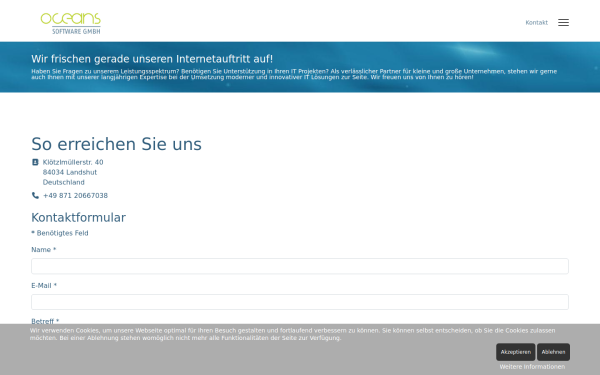Image resolution: width=600 pixels, height=375 pixels.
Task: Click the So erreichen Sie uns heading
Action: click(x=116, y=144)
